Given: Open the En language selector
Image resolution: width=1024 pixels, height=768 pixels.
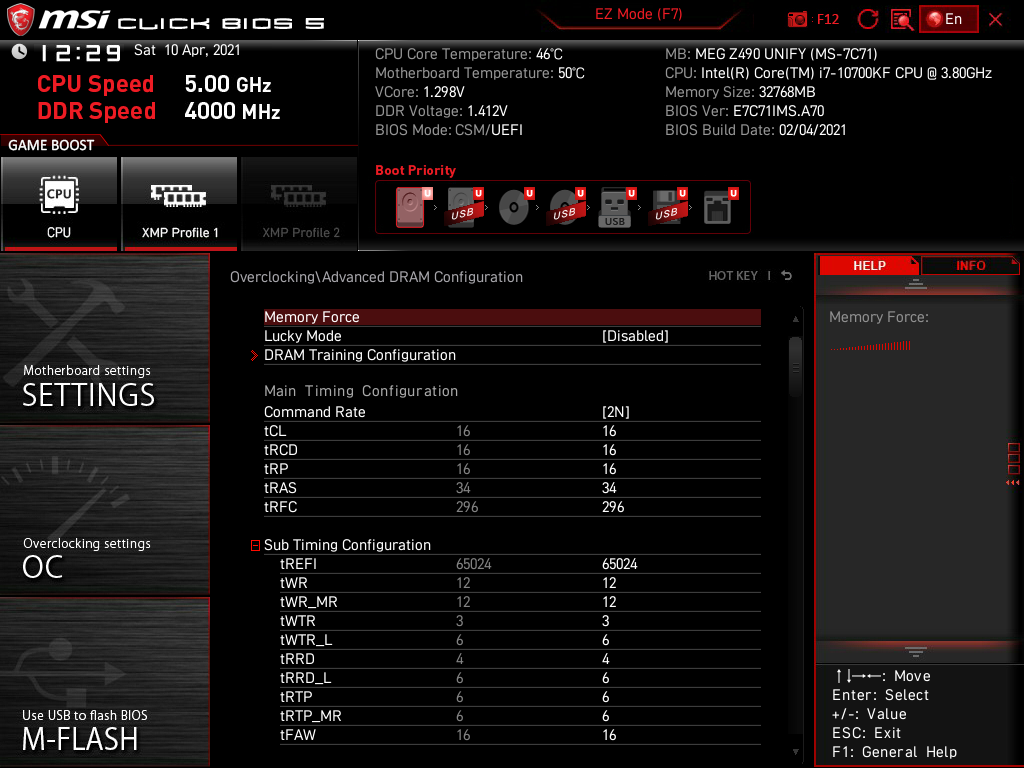Looking at the screenshot, I should pyautogui.click(x=948, y=19).
